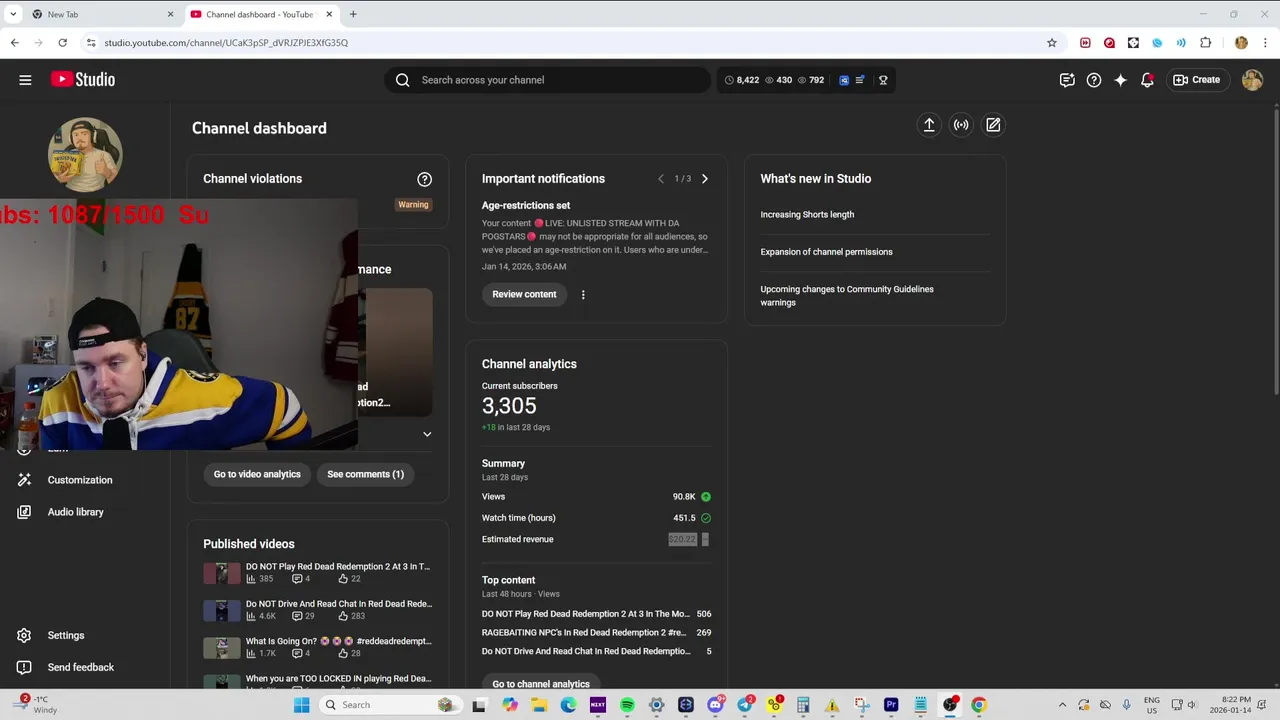Click the Chrome profile avatar in toolbar

pyautogui.click(x=1241, y=43)
